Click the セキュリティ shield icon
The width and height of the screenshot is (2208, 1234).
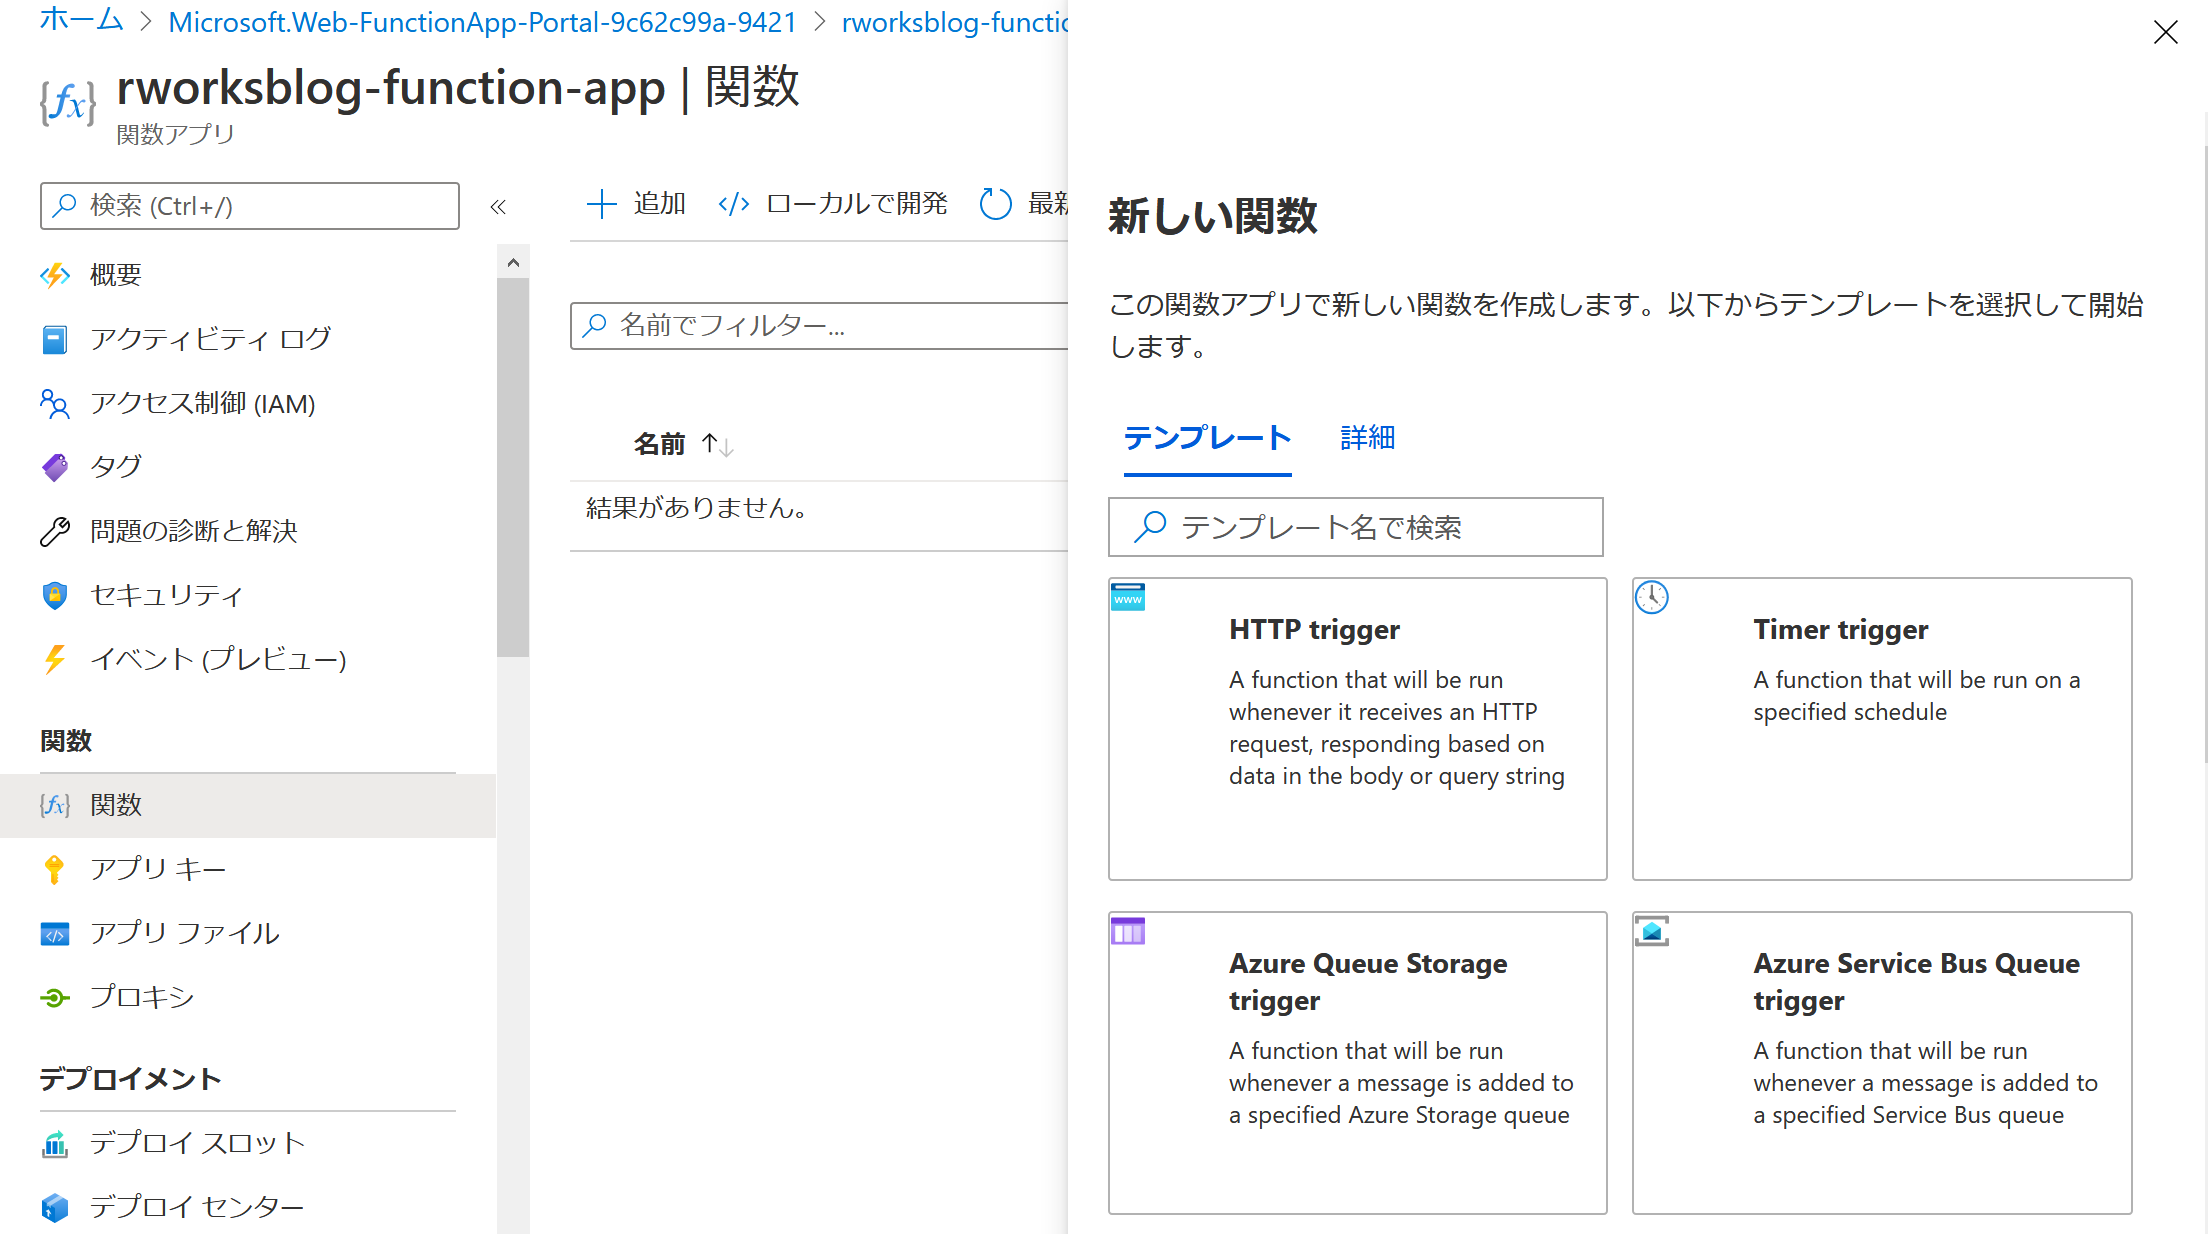[55, 595]
